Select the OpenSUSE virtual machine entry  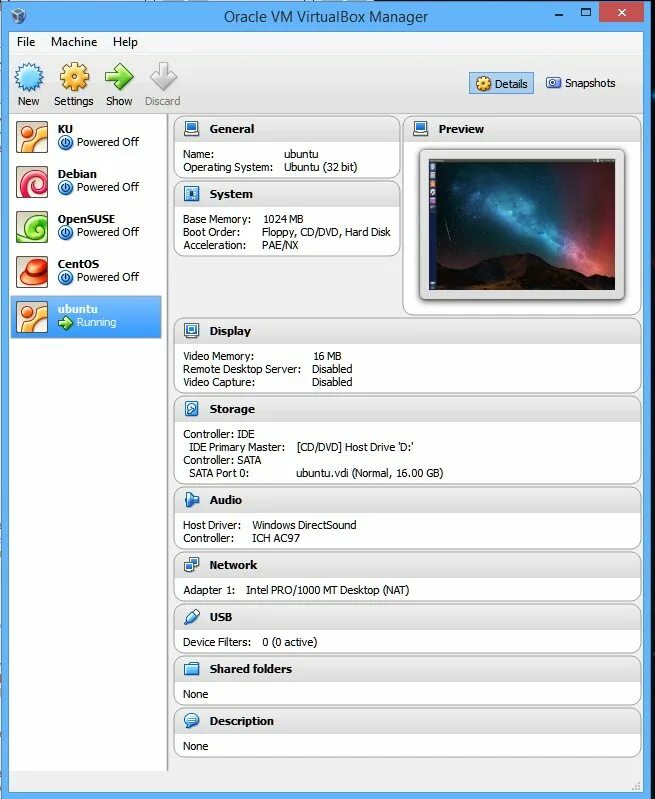[86, 227]
